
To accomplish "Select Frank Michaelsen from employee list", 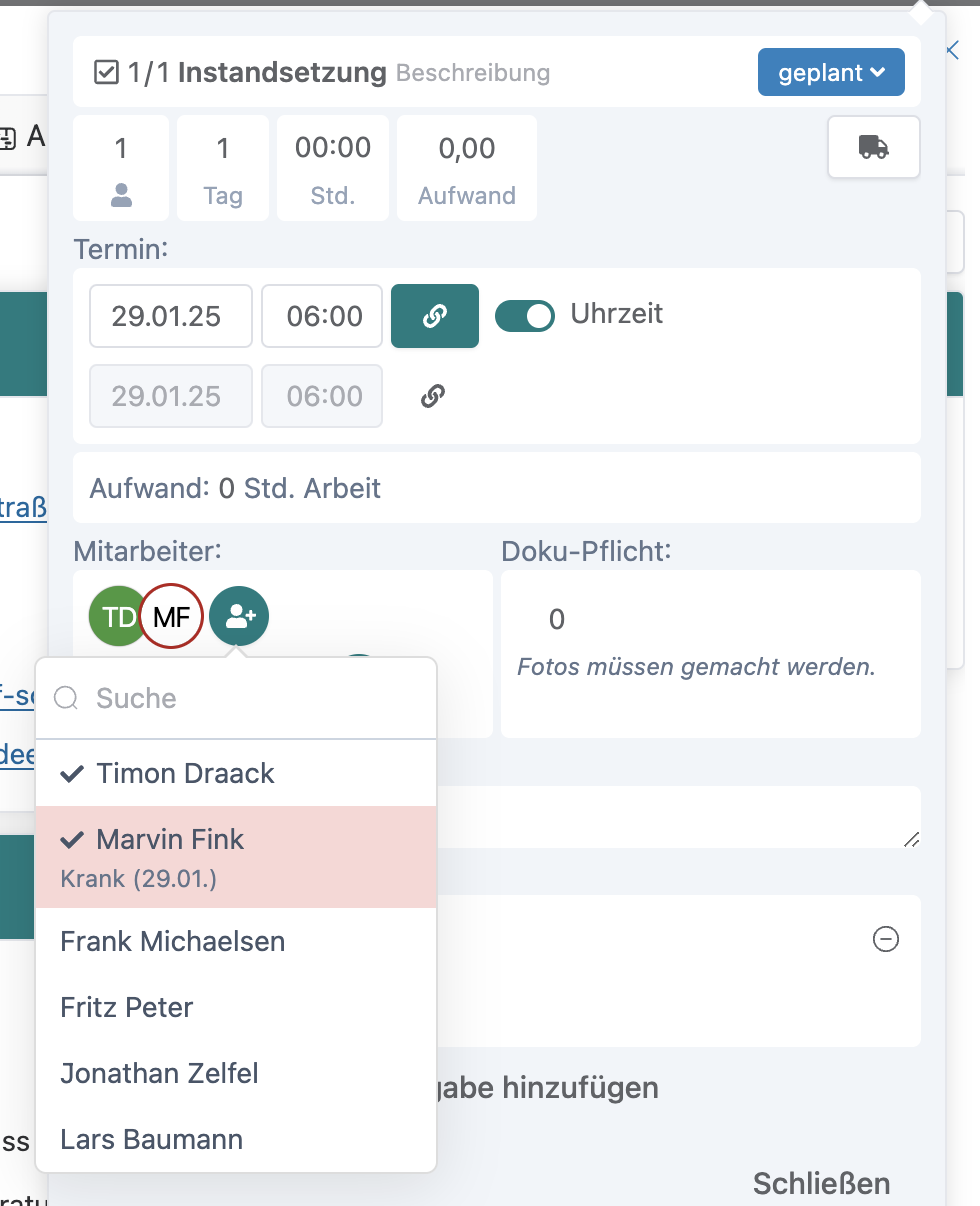I will 172,941.
